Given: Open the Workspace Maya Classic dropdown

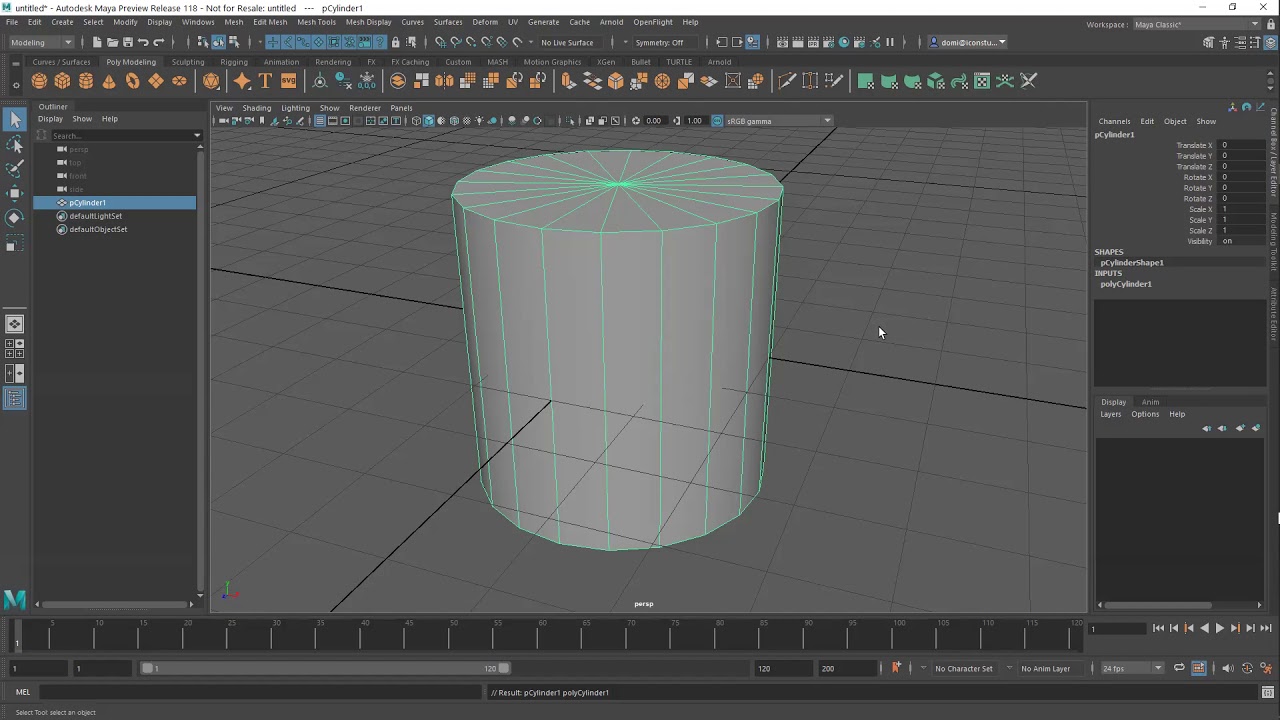Looking at the screenshot, I should point(1198,24).
